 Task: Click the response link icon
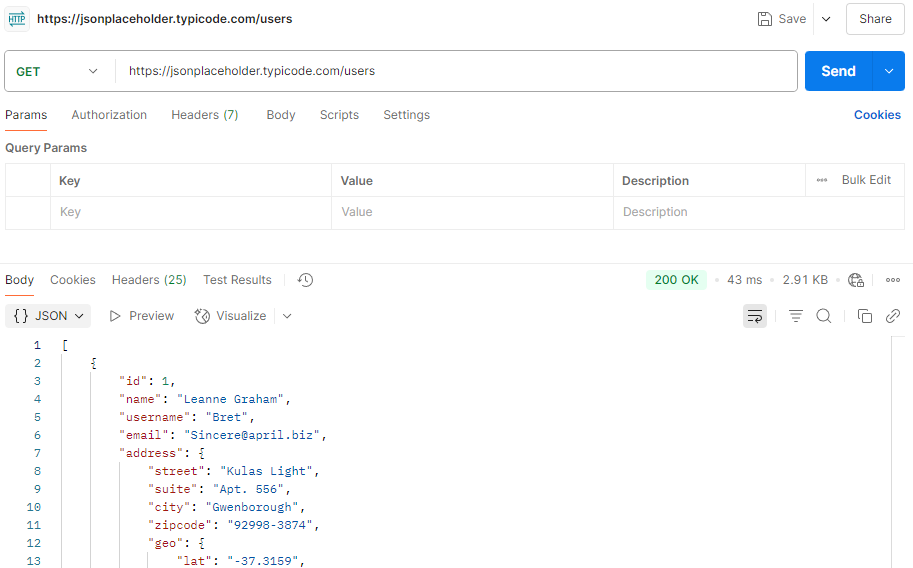tap(893, 316)
